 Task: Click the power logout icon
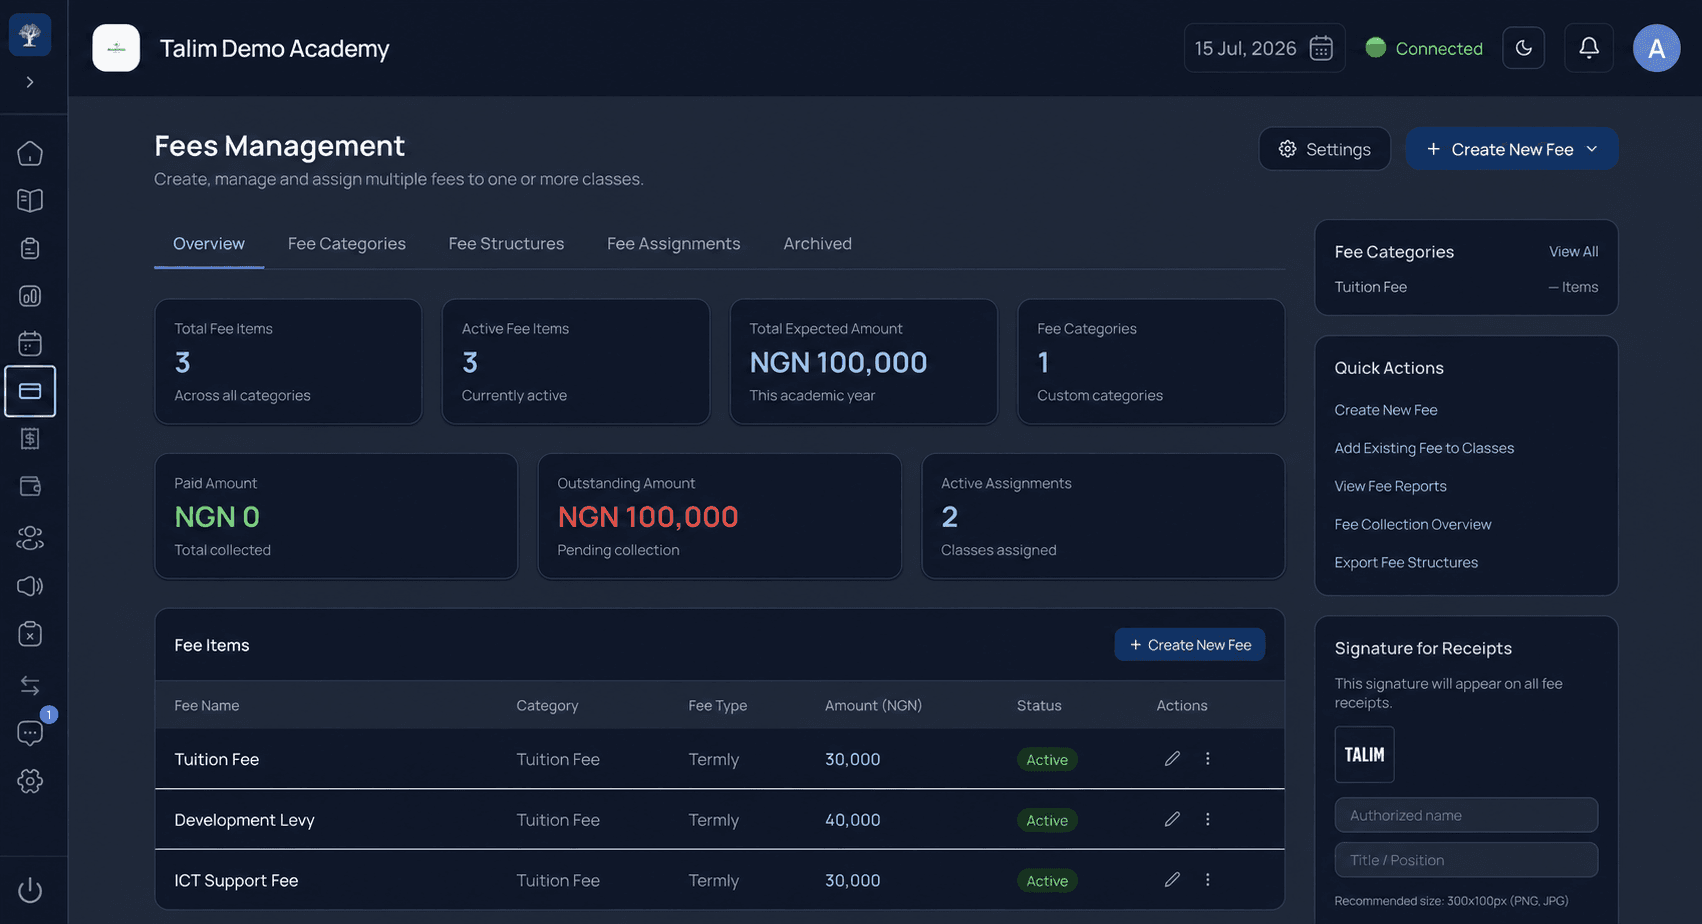tap(30, 890)
